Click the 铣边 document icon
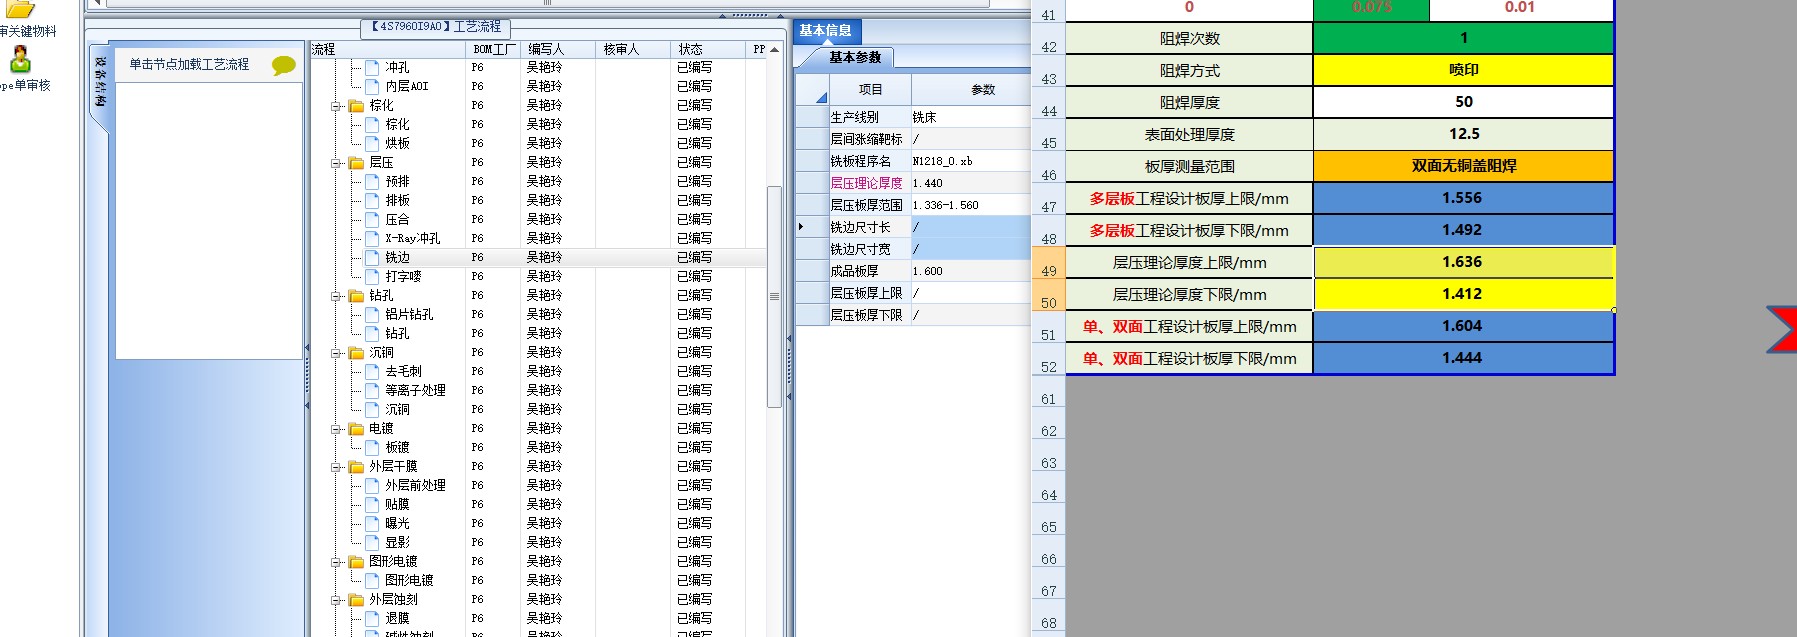The height and width of the screenshot is (637, 1797). (x=372, y=257)
